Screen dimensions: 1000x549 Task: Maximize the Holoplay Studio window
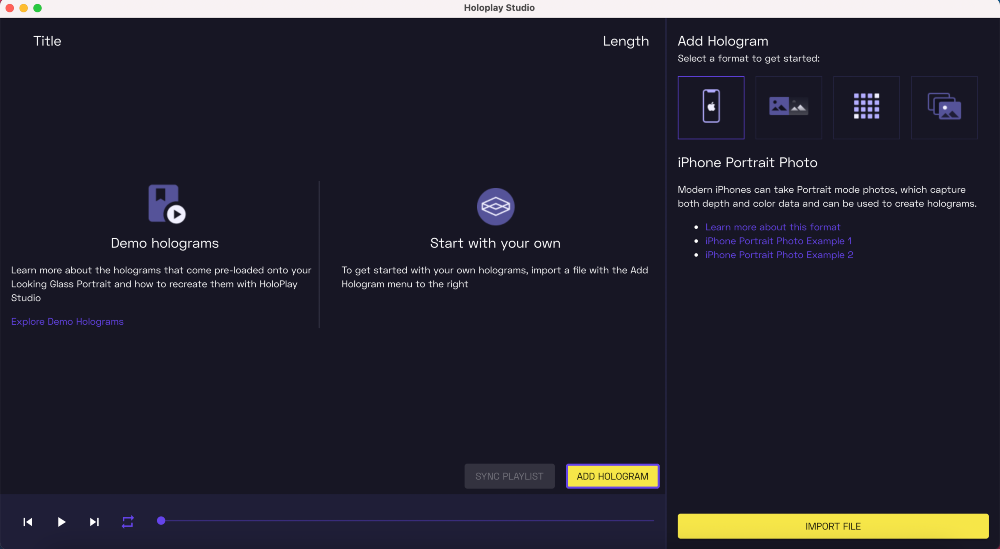coord(38,8)
